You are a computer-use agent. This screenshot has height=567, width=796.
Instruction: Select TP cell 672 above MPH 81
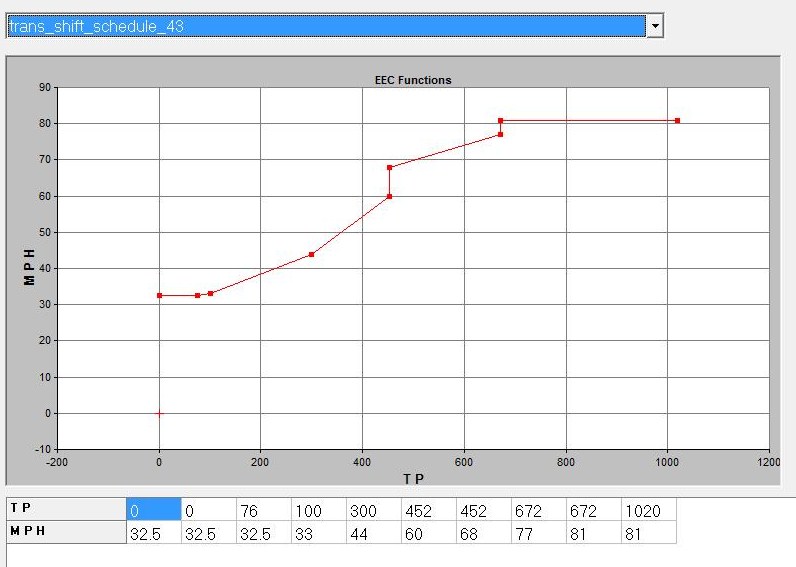pos(594,509)
